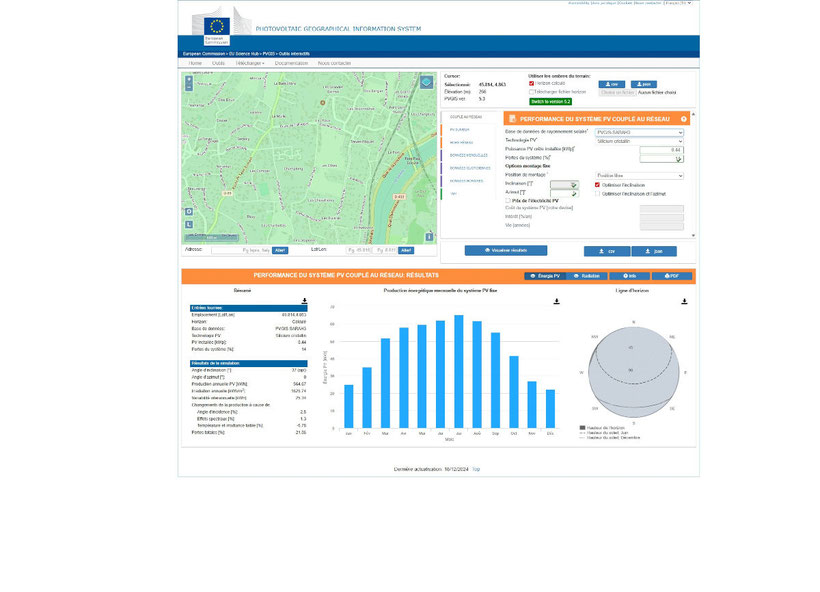
Task: Open the map layers switcher icon
Action: coord(426,83)
